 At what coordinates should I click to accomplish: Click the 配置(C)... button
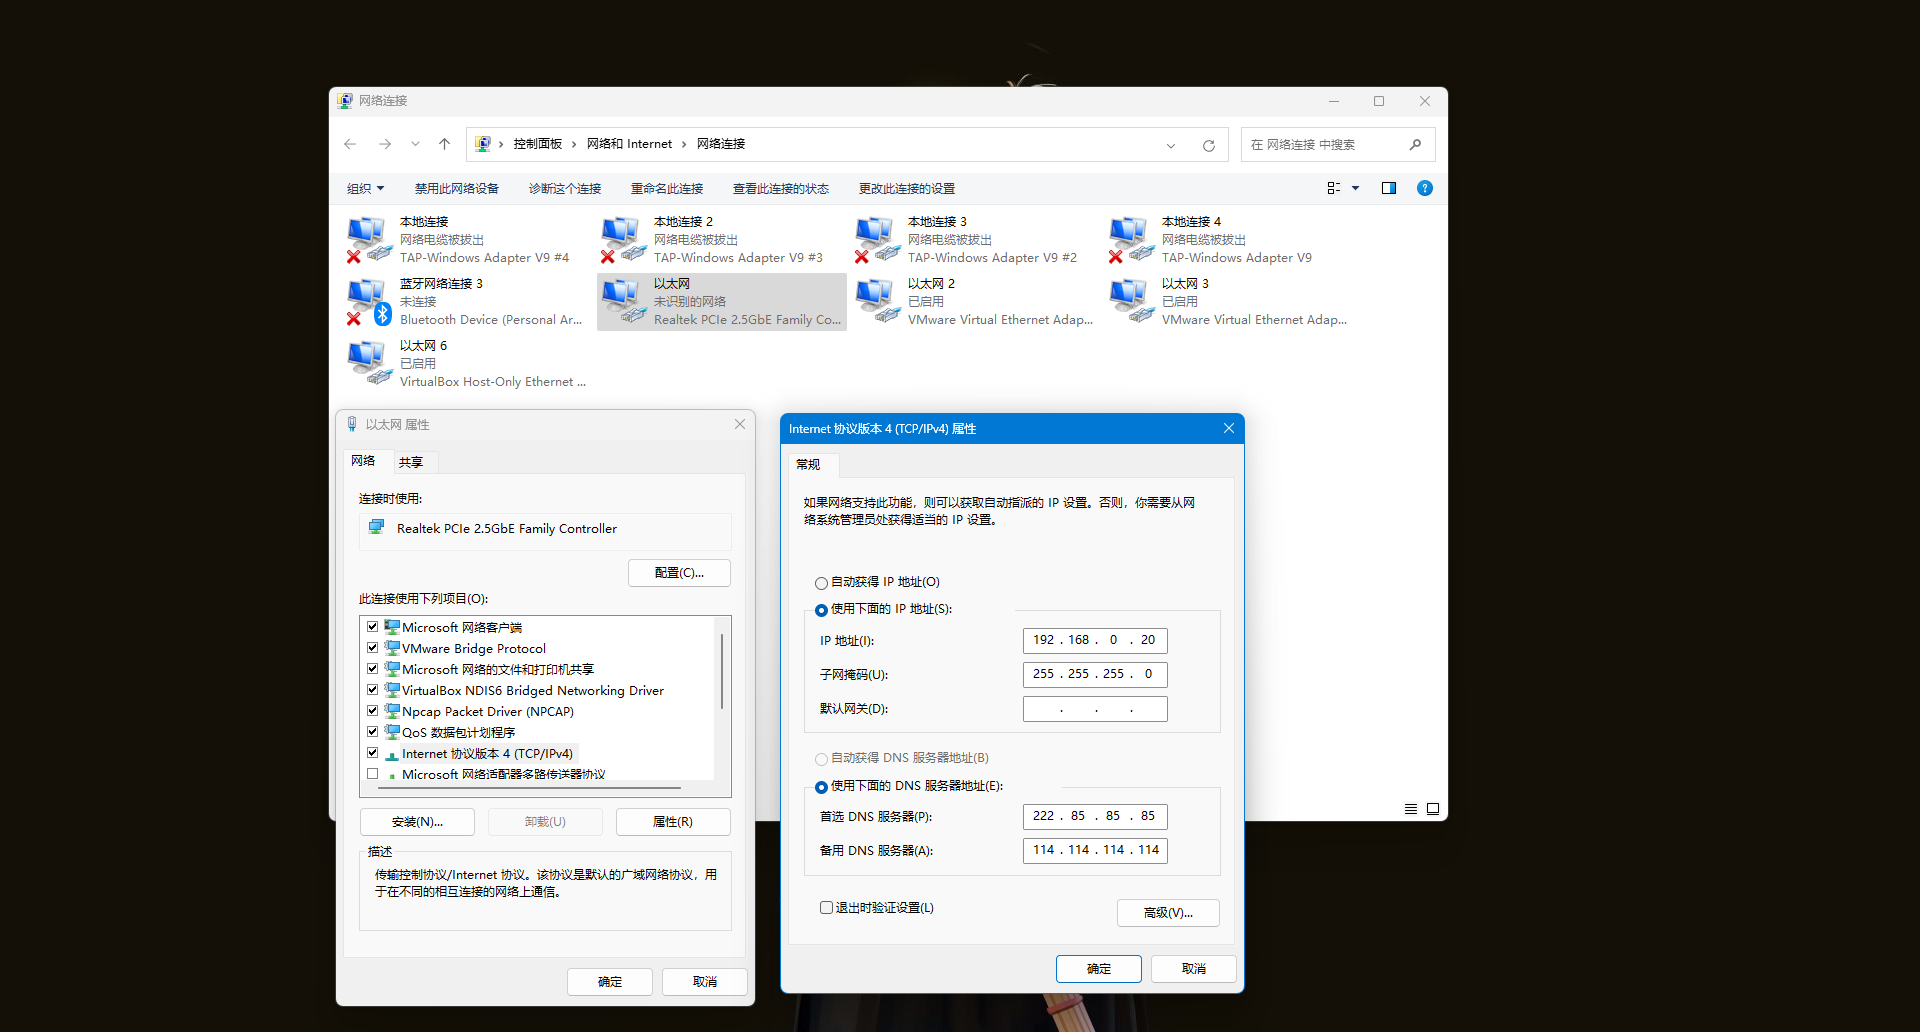click(x=679, y=573)
